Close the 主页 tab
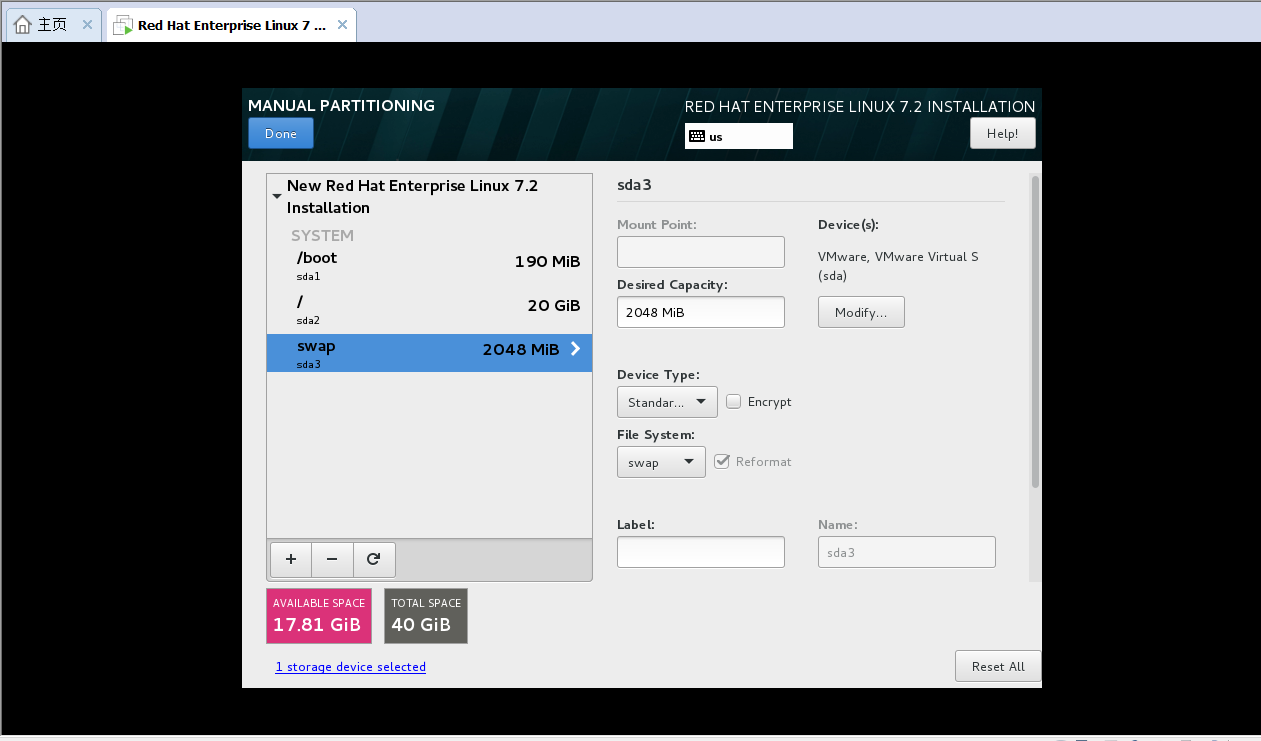This screenshot has width=1261, height=741. click(87, 25)
